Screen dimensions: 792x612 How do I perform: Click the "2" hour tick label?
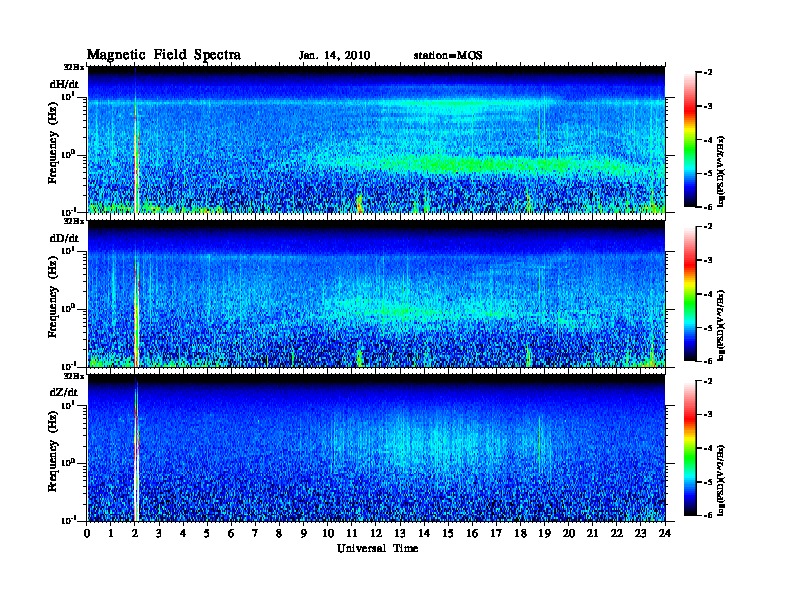135,533
